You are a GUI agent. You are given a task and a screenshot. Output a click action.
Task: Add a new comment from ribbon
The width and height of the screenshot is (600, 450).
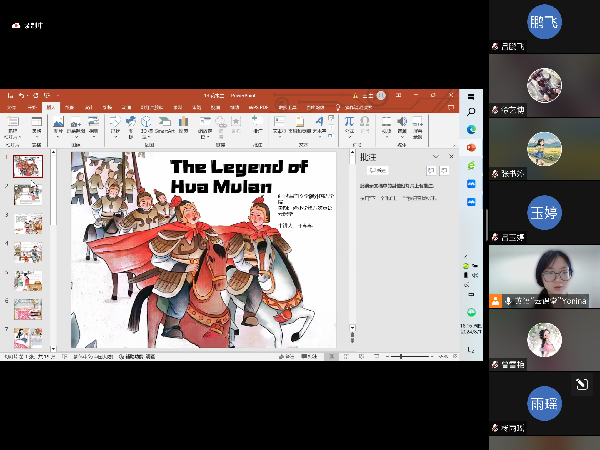pyautogui.click(x=258, y=125)
